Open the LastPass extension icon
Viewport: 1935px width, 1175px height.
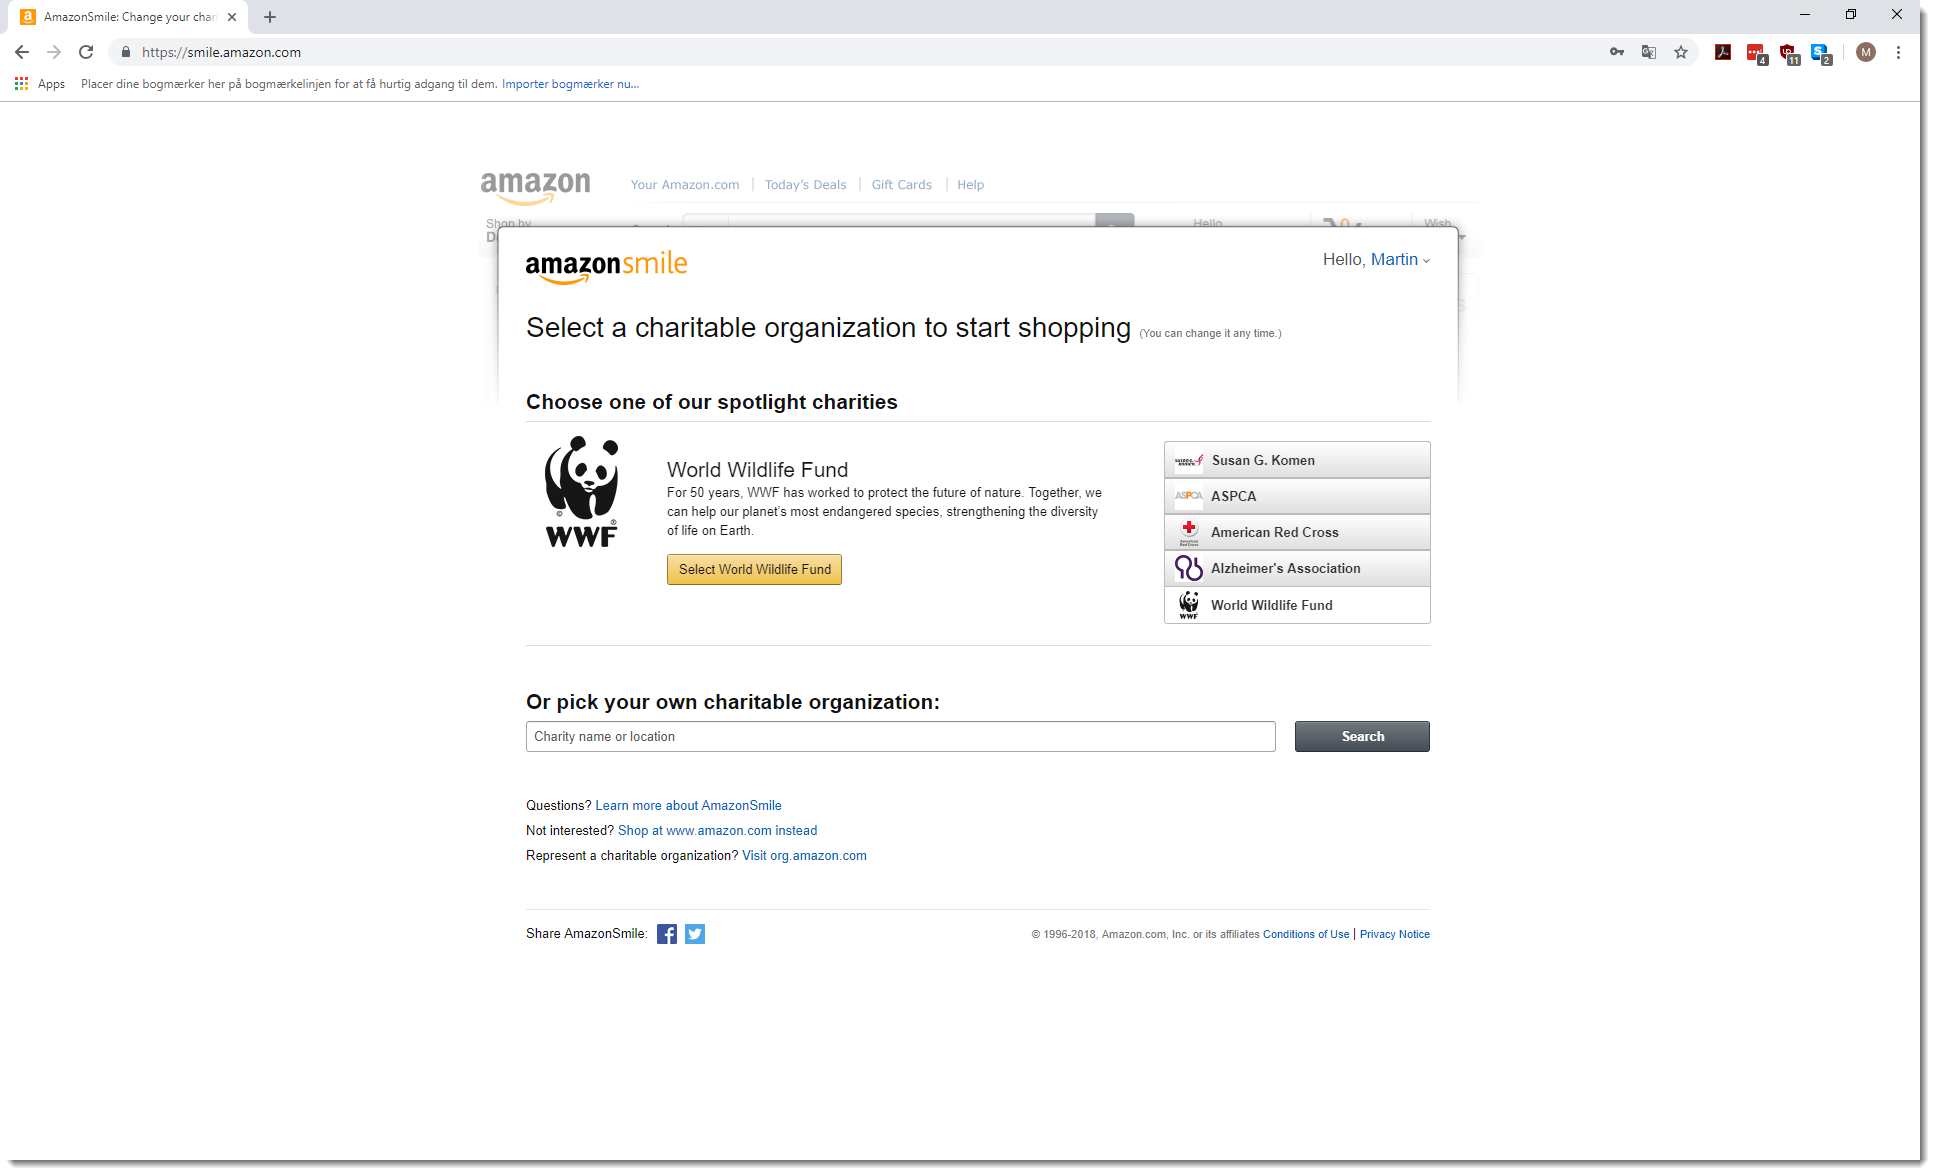click(x=1756, y=52)
